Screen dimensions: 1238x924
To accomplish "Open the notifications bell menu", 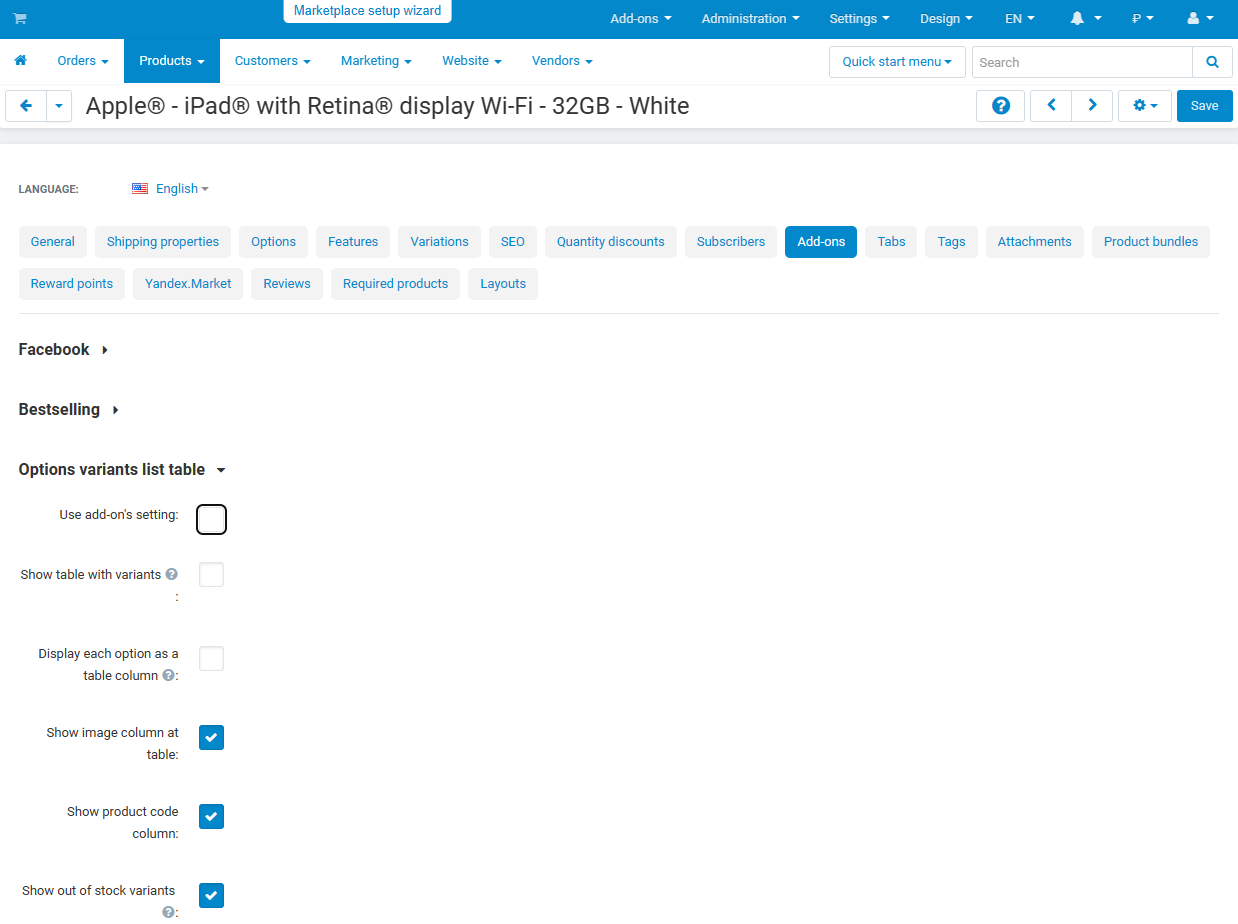I will coord(1085,19).
